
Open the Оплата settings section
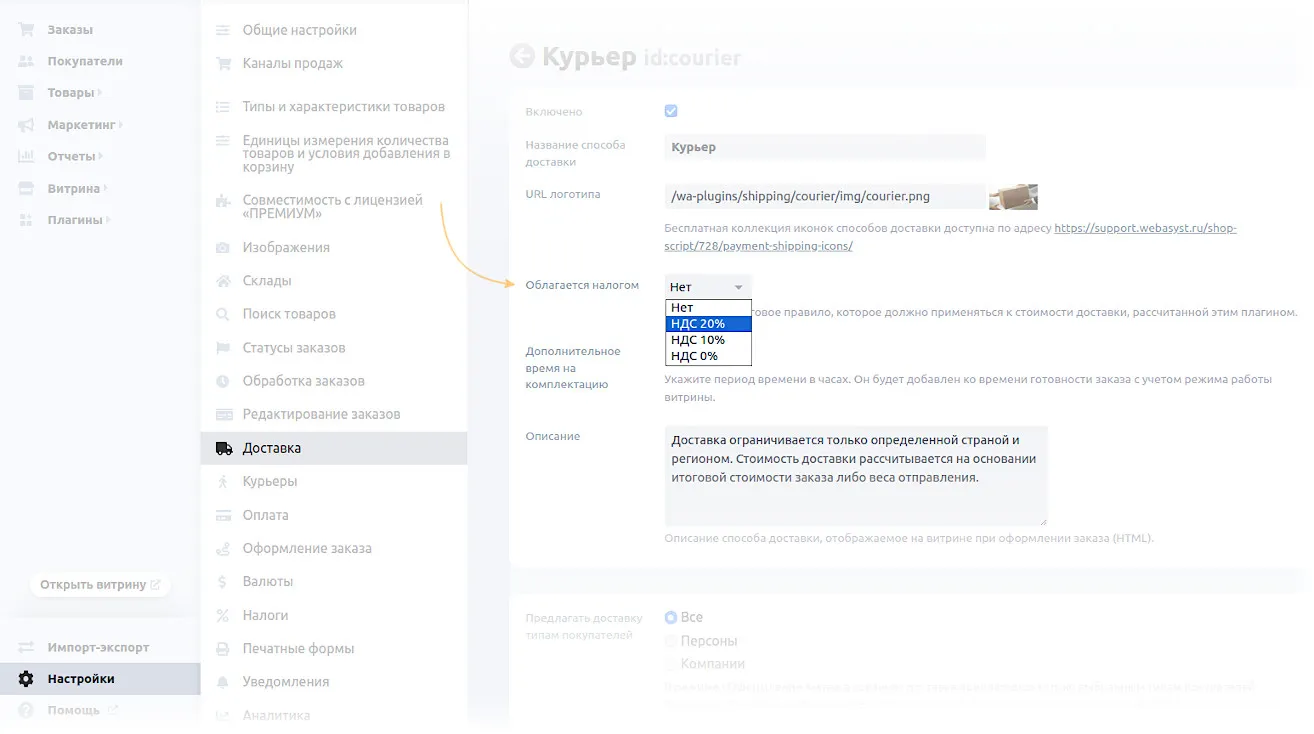click(x=265, y=515)
